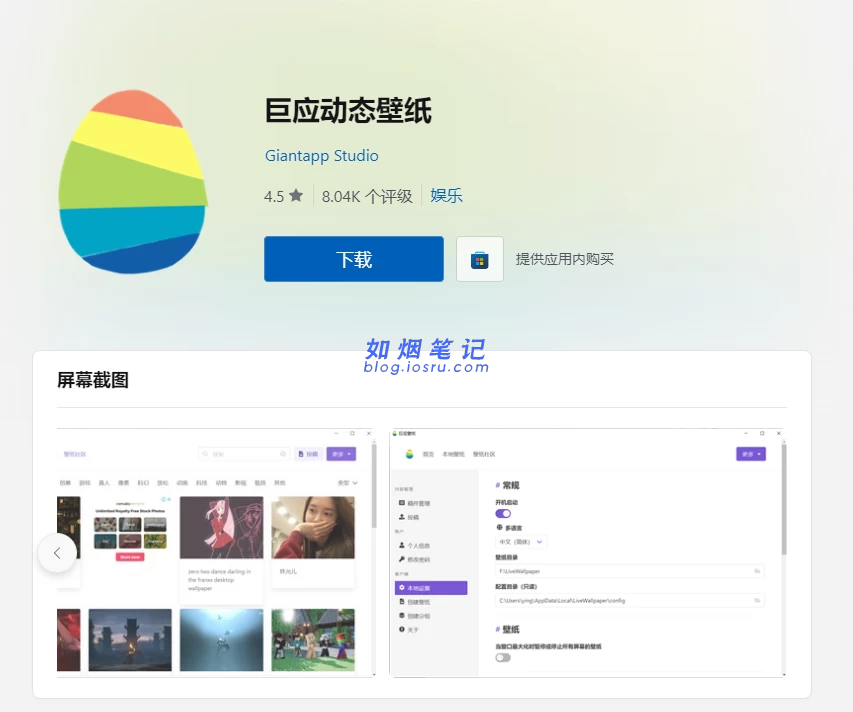Click the 关于 info icon
853x712 pixels.
pos(402,629)
